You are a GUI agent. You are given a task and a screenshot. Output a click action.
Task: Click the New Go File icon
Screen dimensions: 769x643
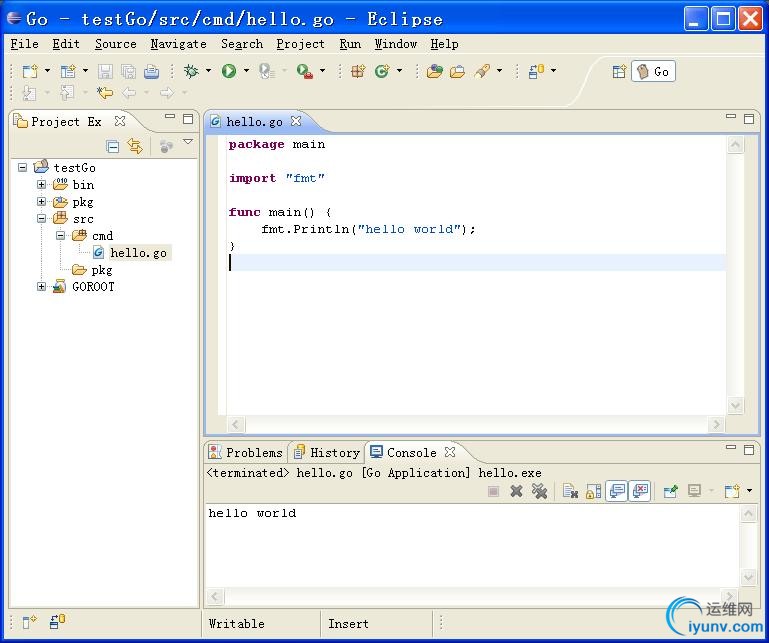[382, 72]
